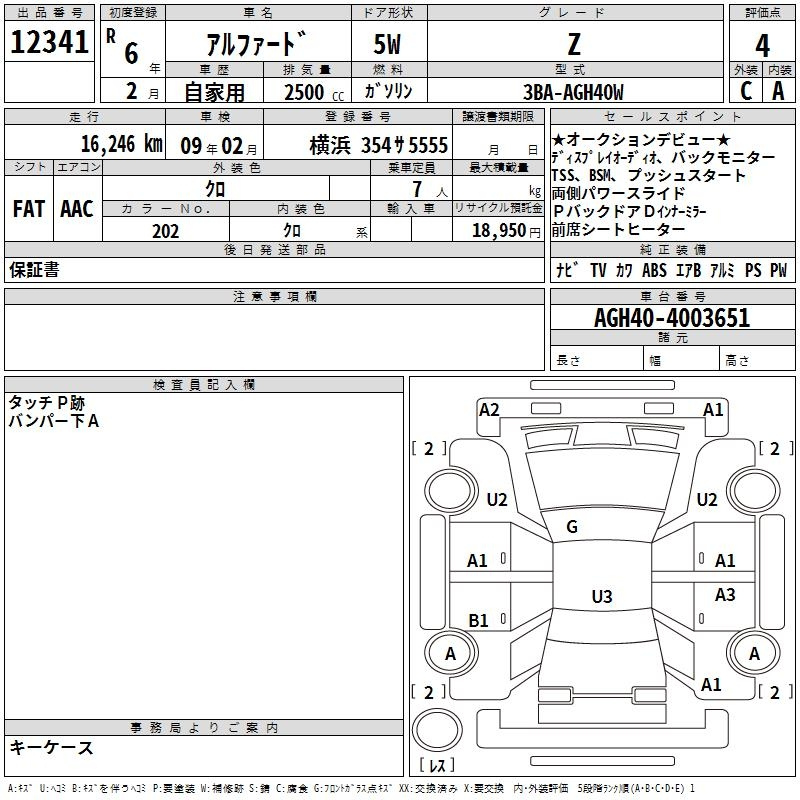Viewport: 800px width, 800px height.
Task: Click the アルミ equipment label
Action: pyautogui.click(x=722, y=270)
